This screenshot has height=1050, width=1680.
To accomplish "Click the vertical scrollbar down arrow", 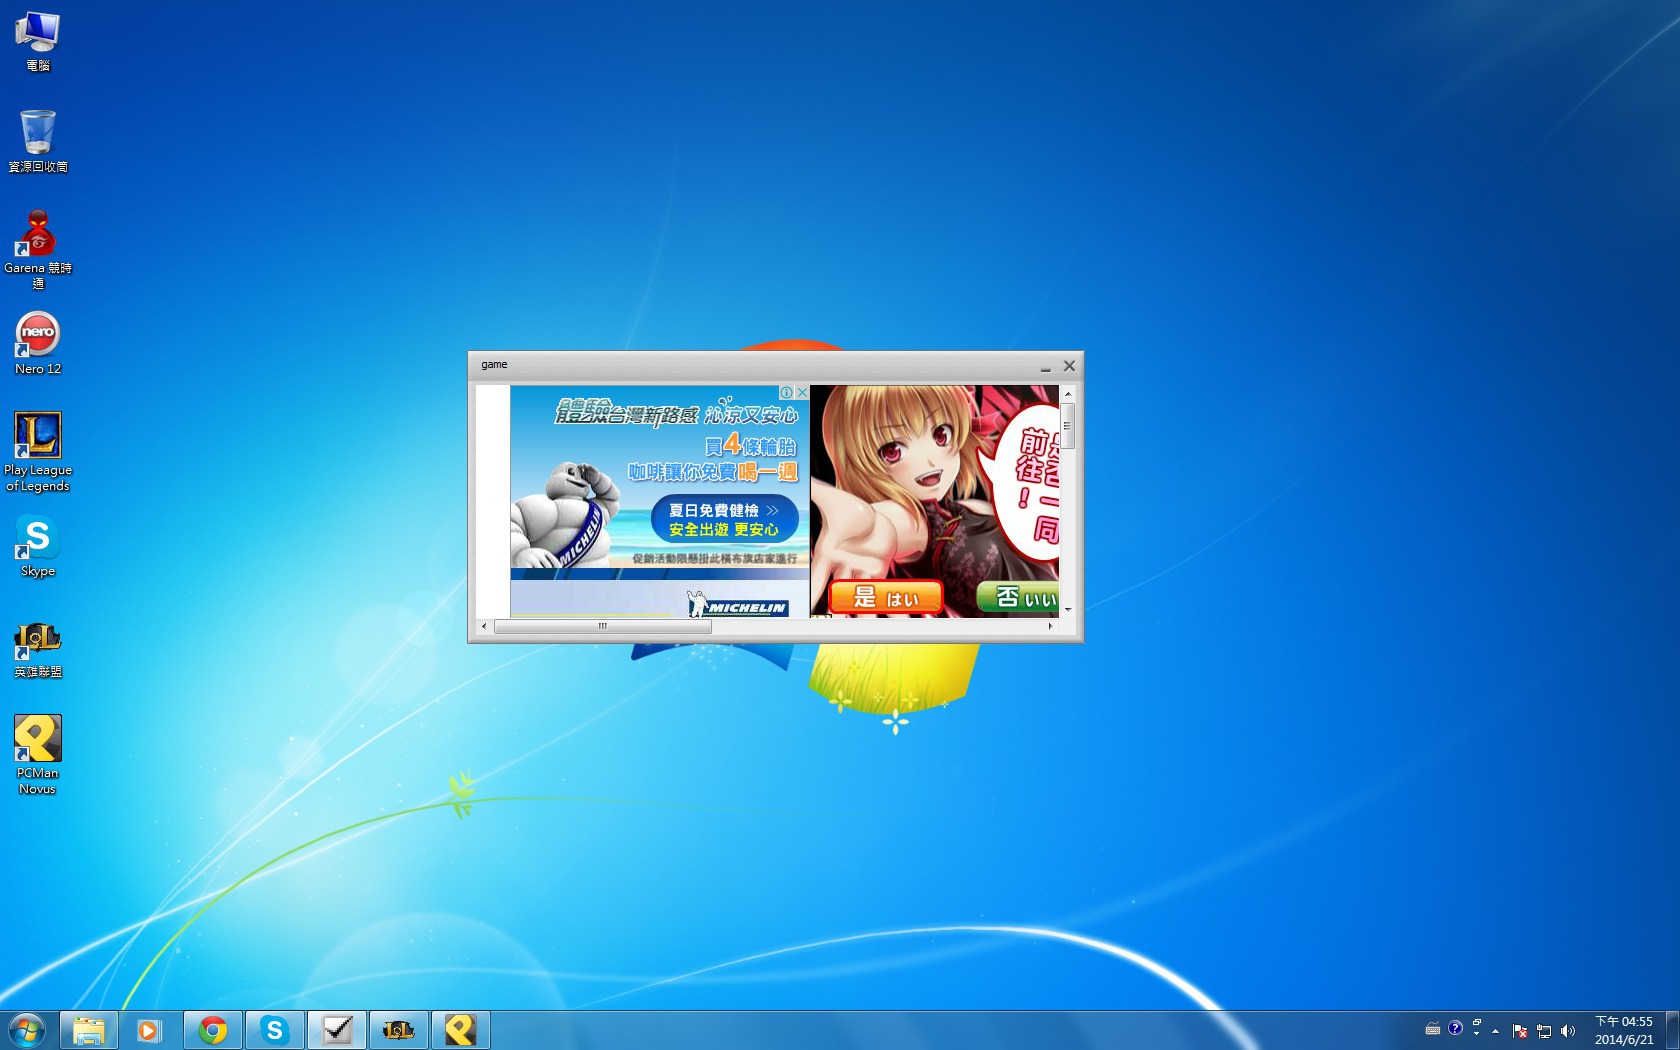I will (x=1068, y=609).
